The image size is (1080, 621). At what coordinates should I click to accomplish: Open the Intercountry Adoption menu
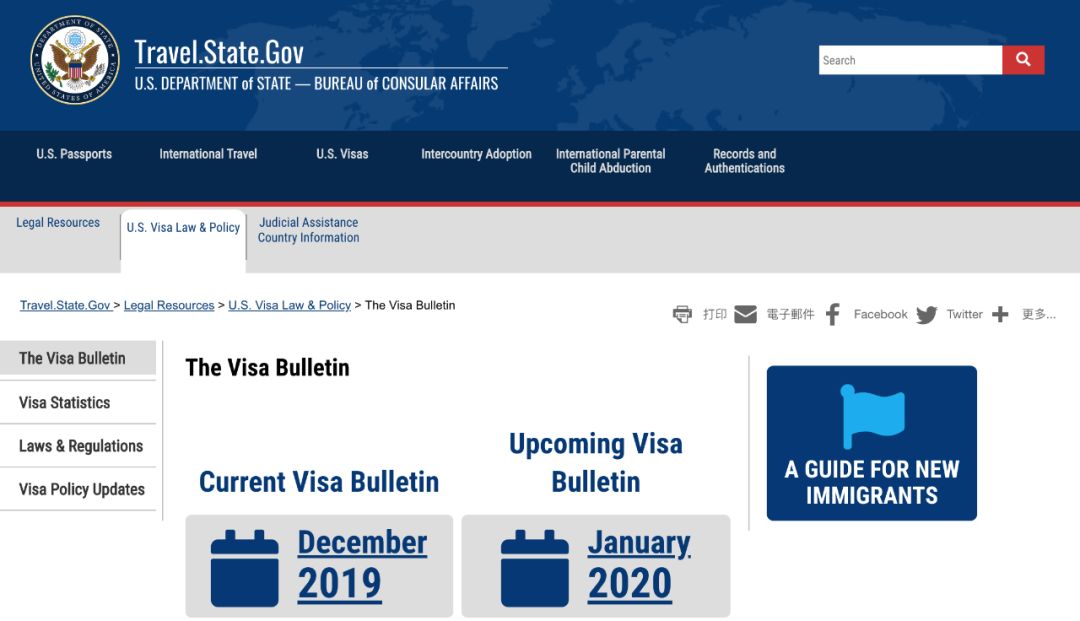477,154
